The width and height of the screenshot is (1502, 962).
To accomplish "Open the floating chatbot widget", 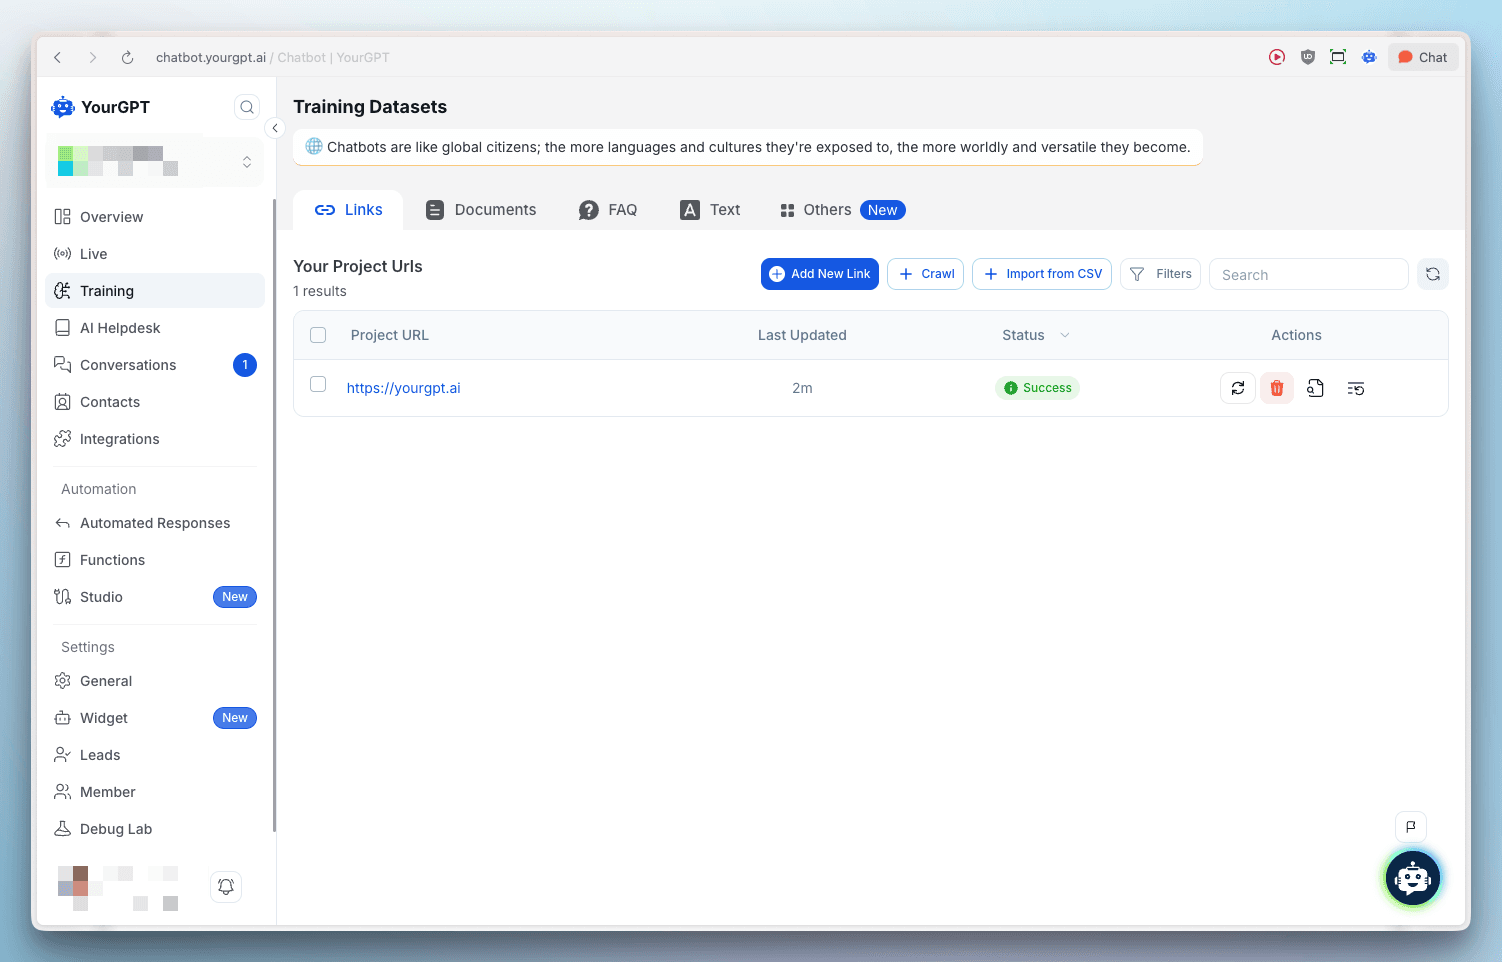I will (x=1412, y=878).
